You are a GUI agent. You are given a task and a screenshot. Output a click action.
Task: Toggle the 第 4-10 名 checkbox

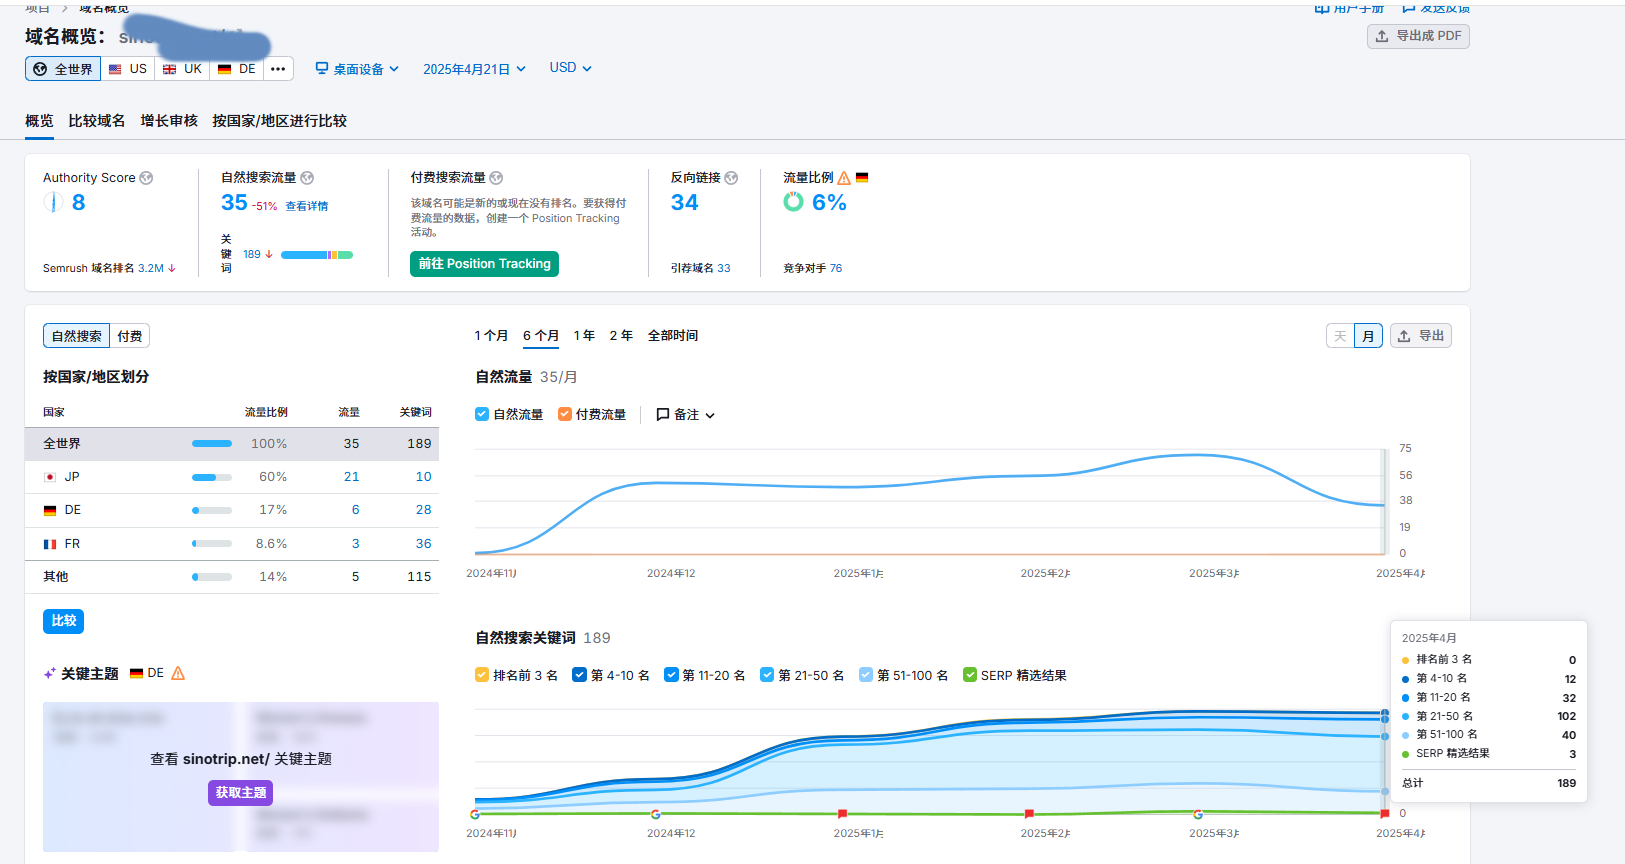click(579, 675)
